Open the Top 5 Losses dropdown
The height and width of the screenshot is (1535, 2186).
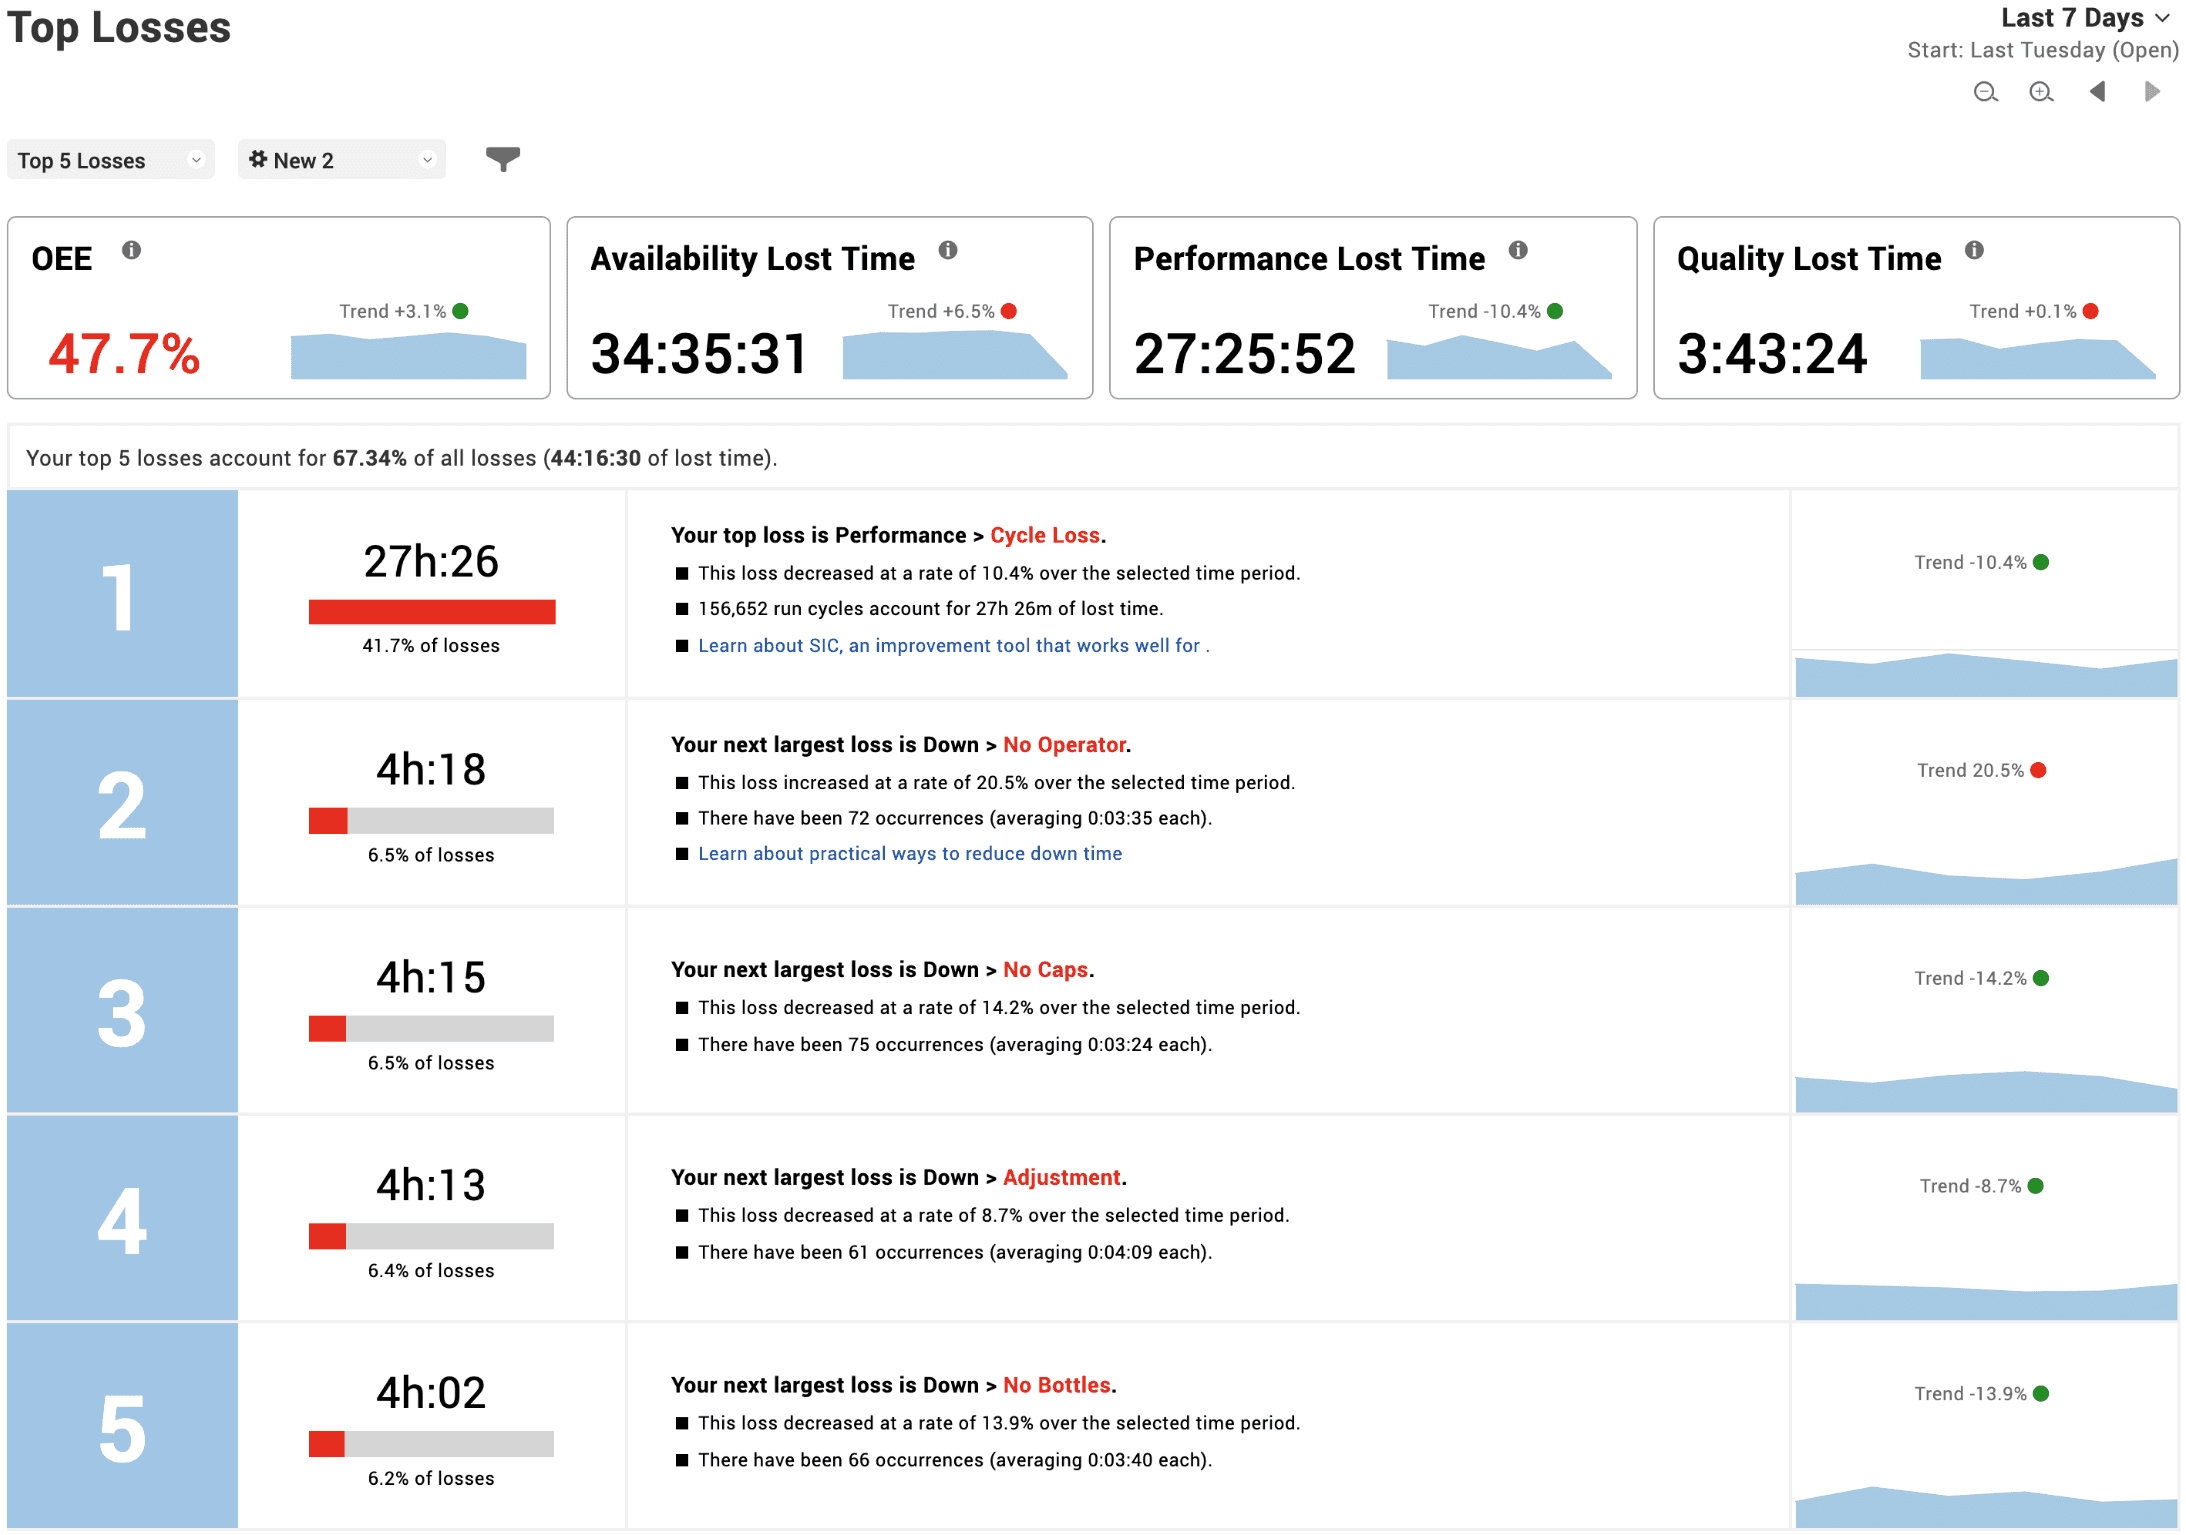point(108,159)
